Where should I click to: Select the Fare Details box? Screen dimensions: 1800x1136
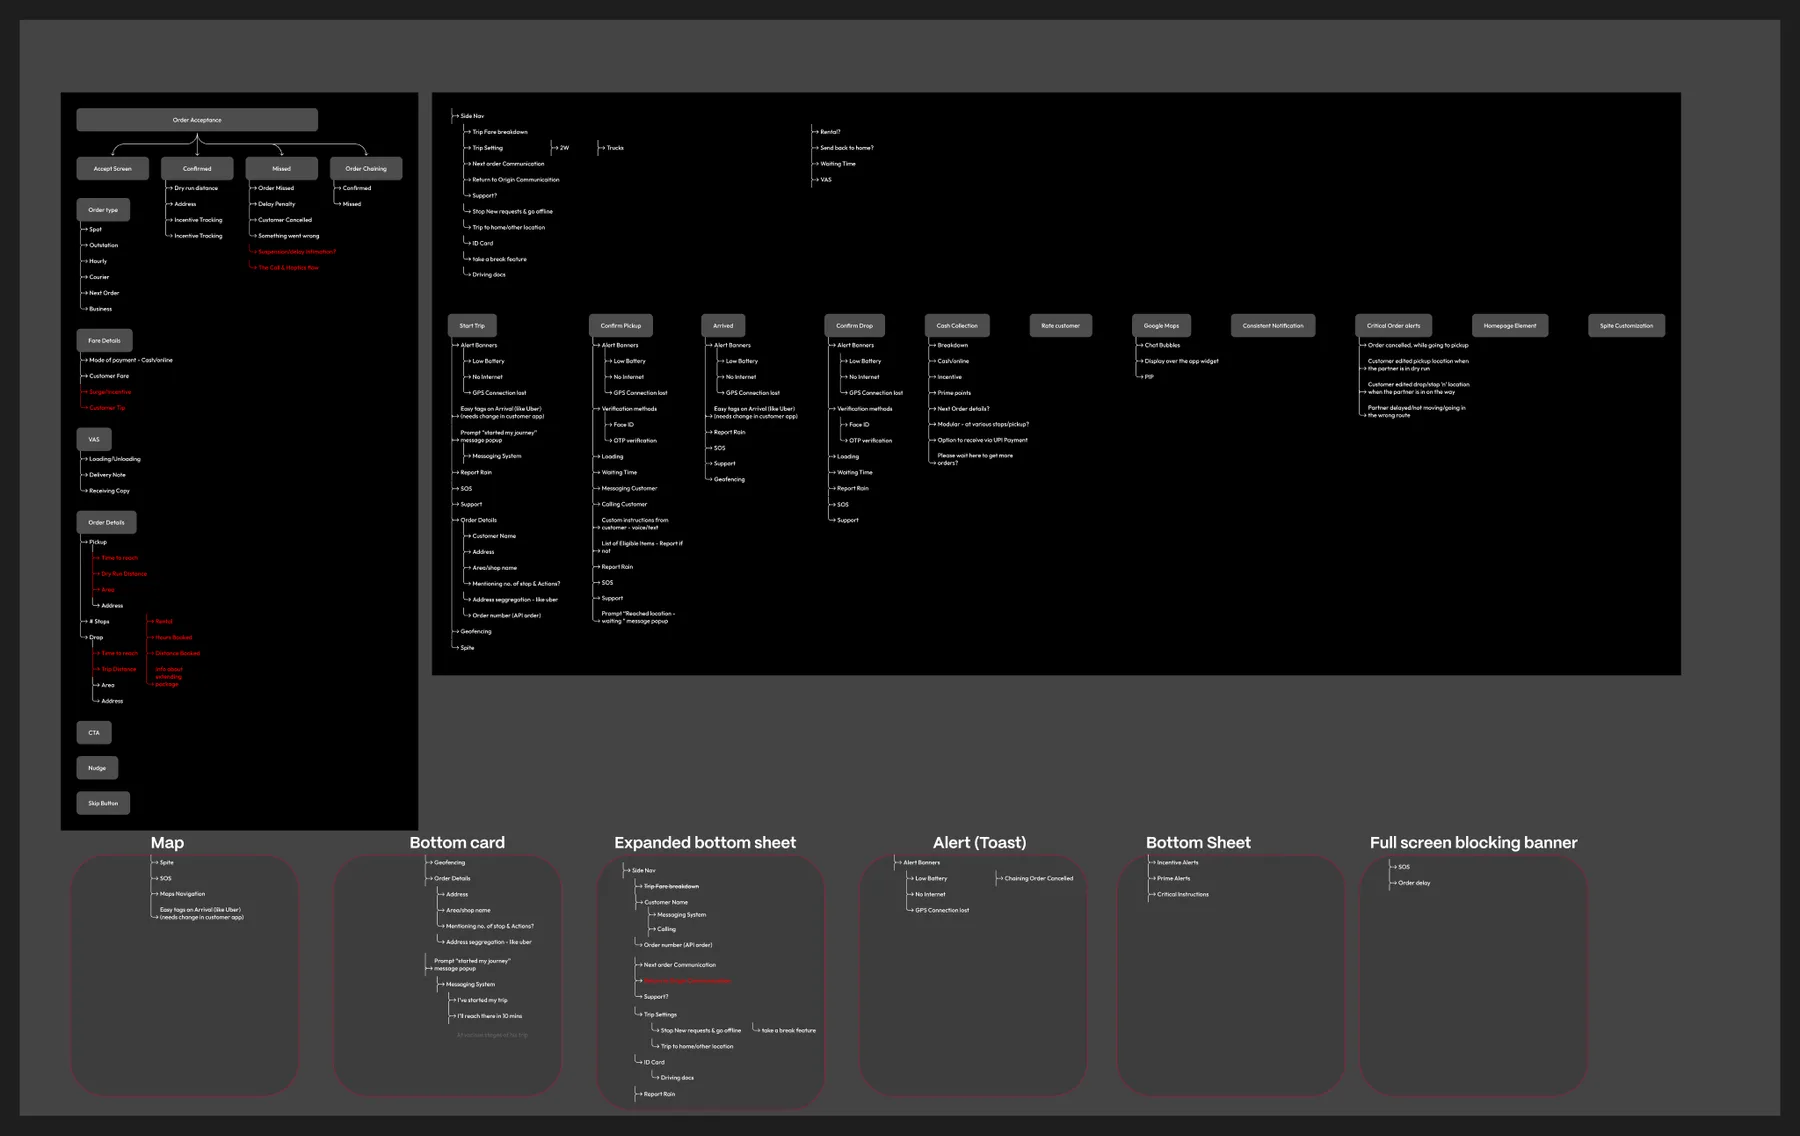coord(104,341)
